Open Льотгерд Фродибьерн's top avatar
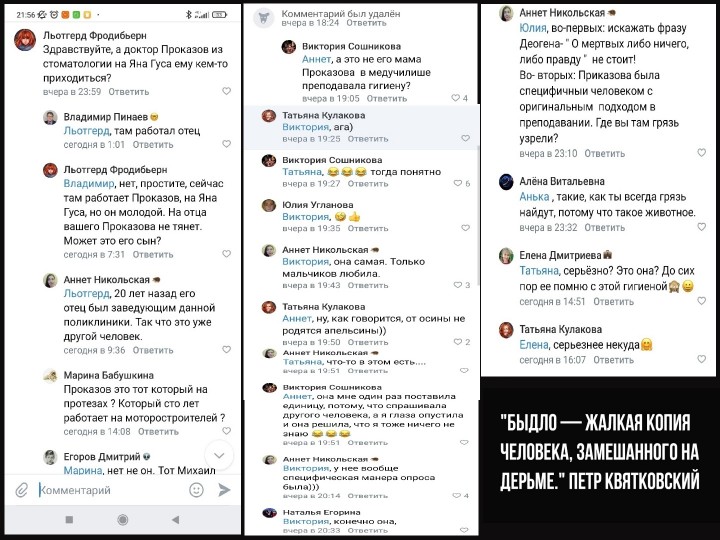The width and height of the screenshot is (720, 540). pos(25,40)
